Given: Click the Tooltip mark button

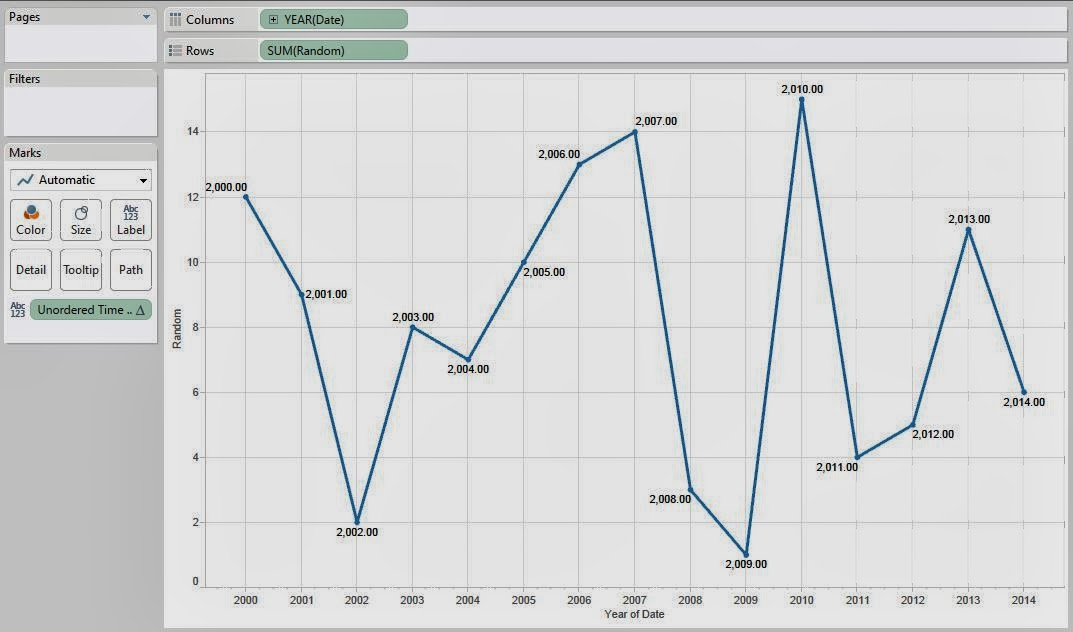Looking at the screenshot, I should pyautogui.click(x=80, y=269).
